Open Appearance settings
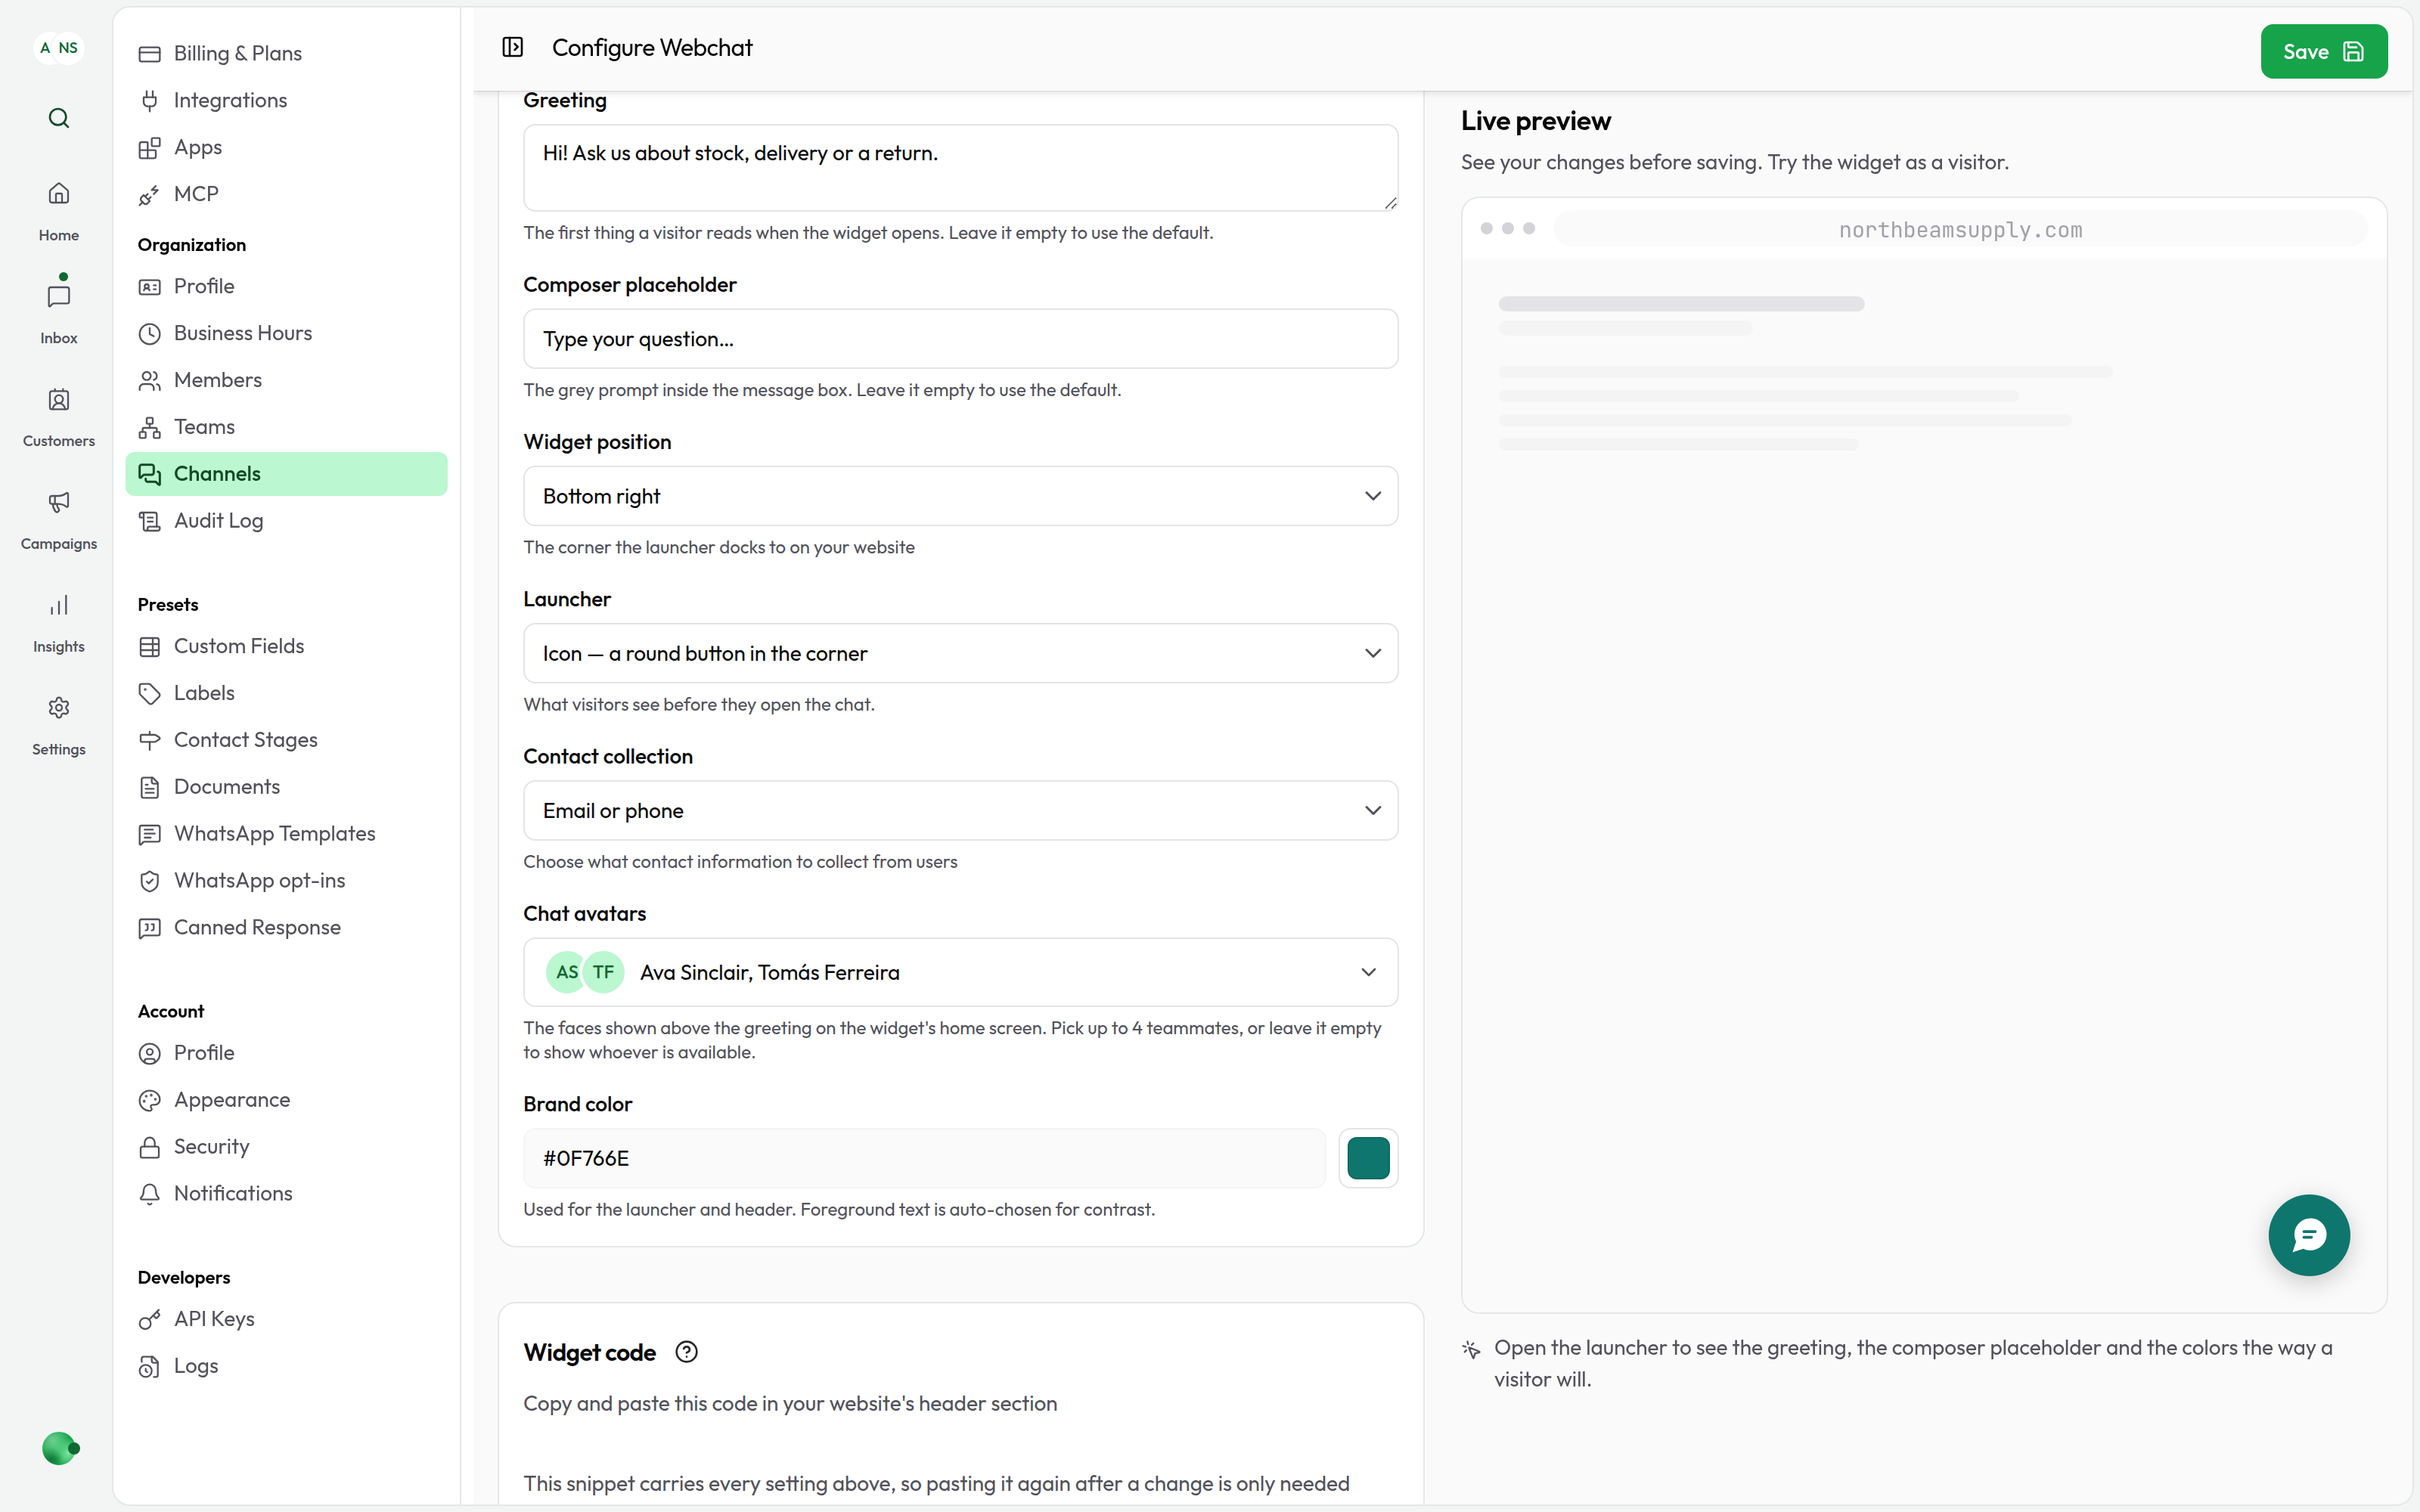This screenshot has width=2420, height=1512. click(286, 1100)
